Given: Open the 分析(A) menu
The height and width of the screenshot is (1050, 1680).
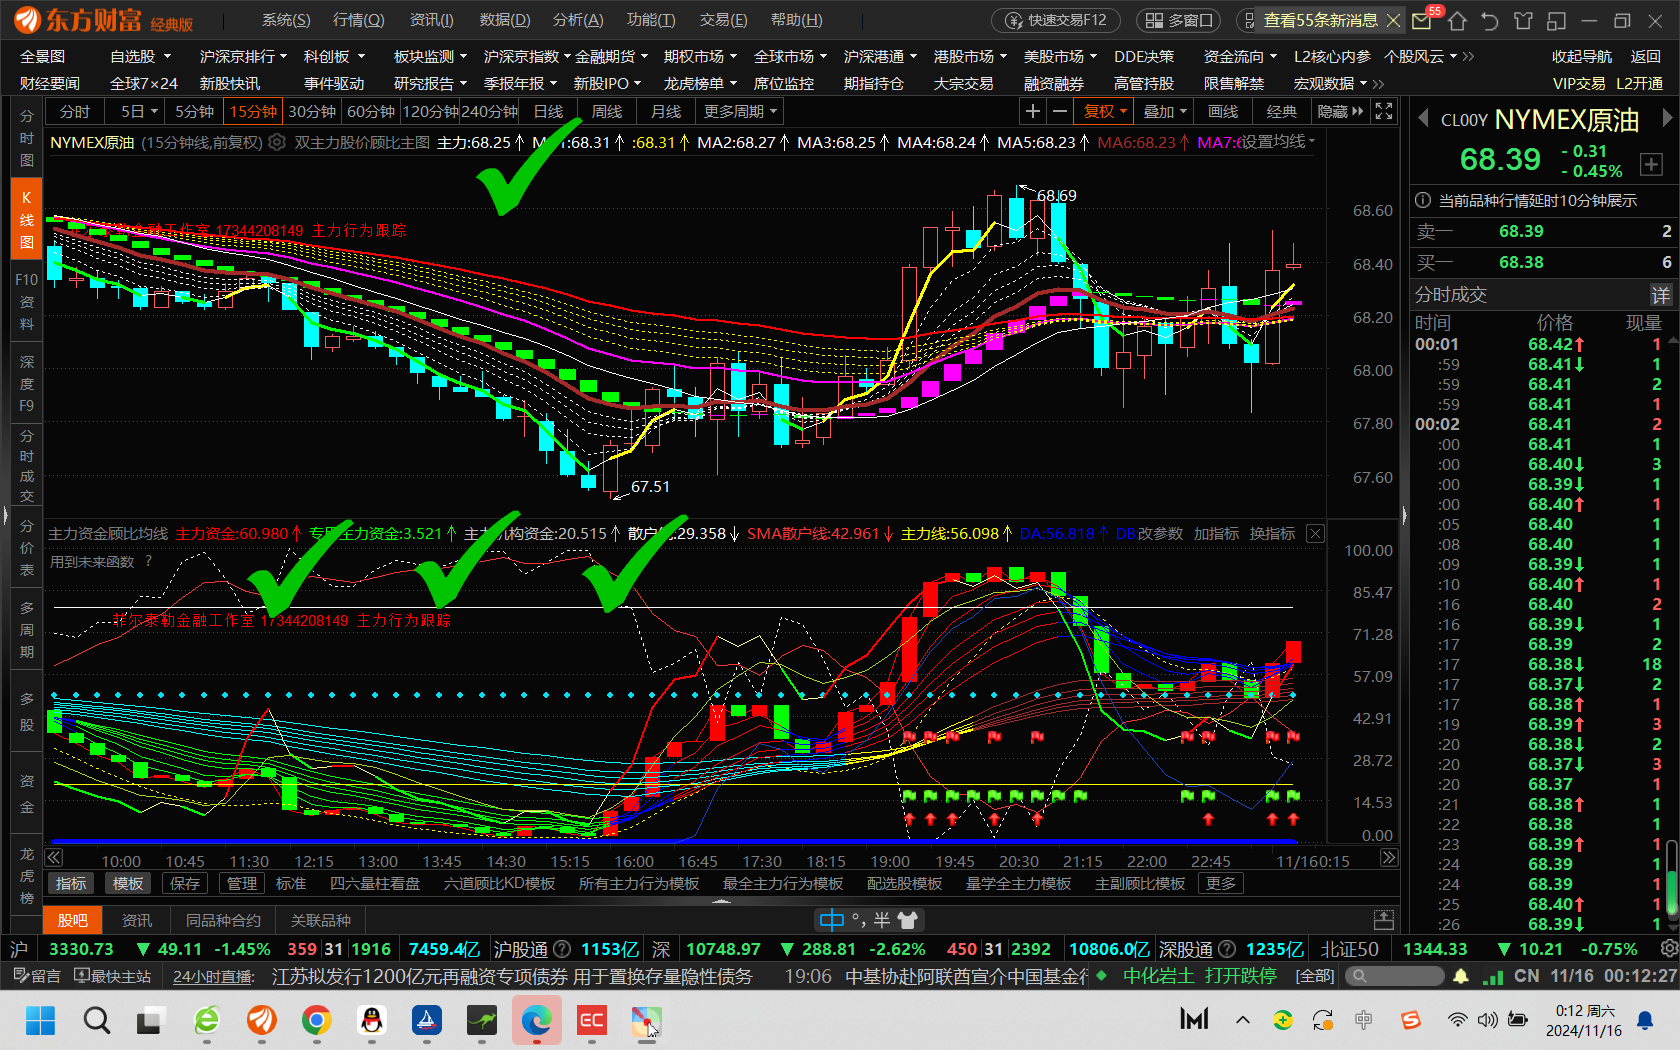Looking at the screenshot, I should 578,20.
